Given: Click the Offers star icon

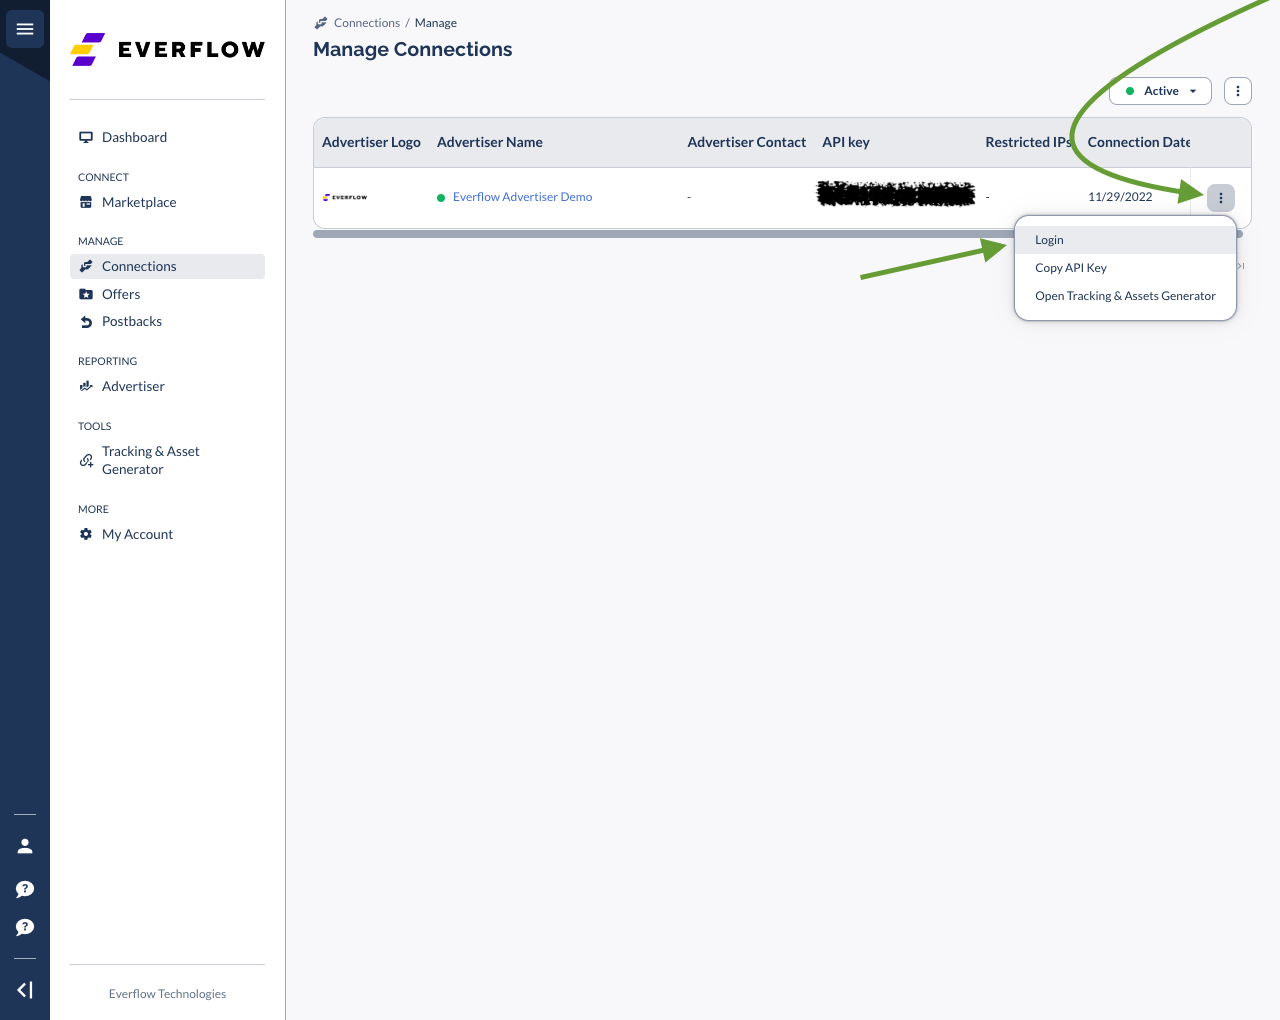Looking at the screenshot, I should (86, 294).
